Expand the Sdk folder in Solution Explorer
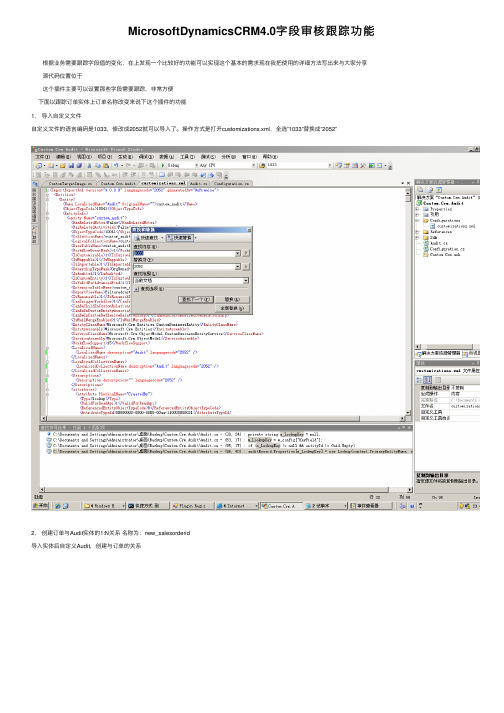The image size is (504, 713). [418, 237]
